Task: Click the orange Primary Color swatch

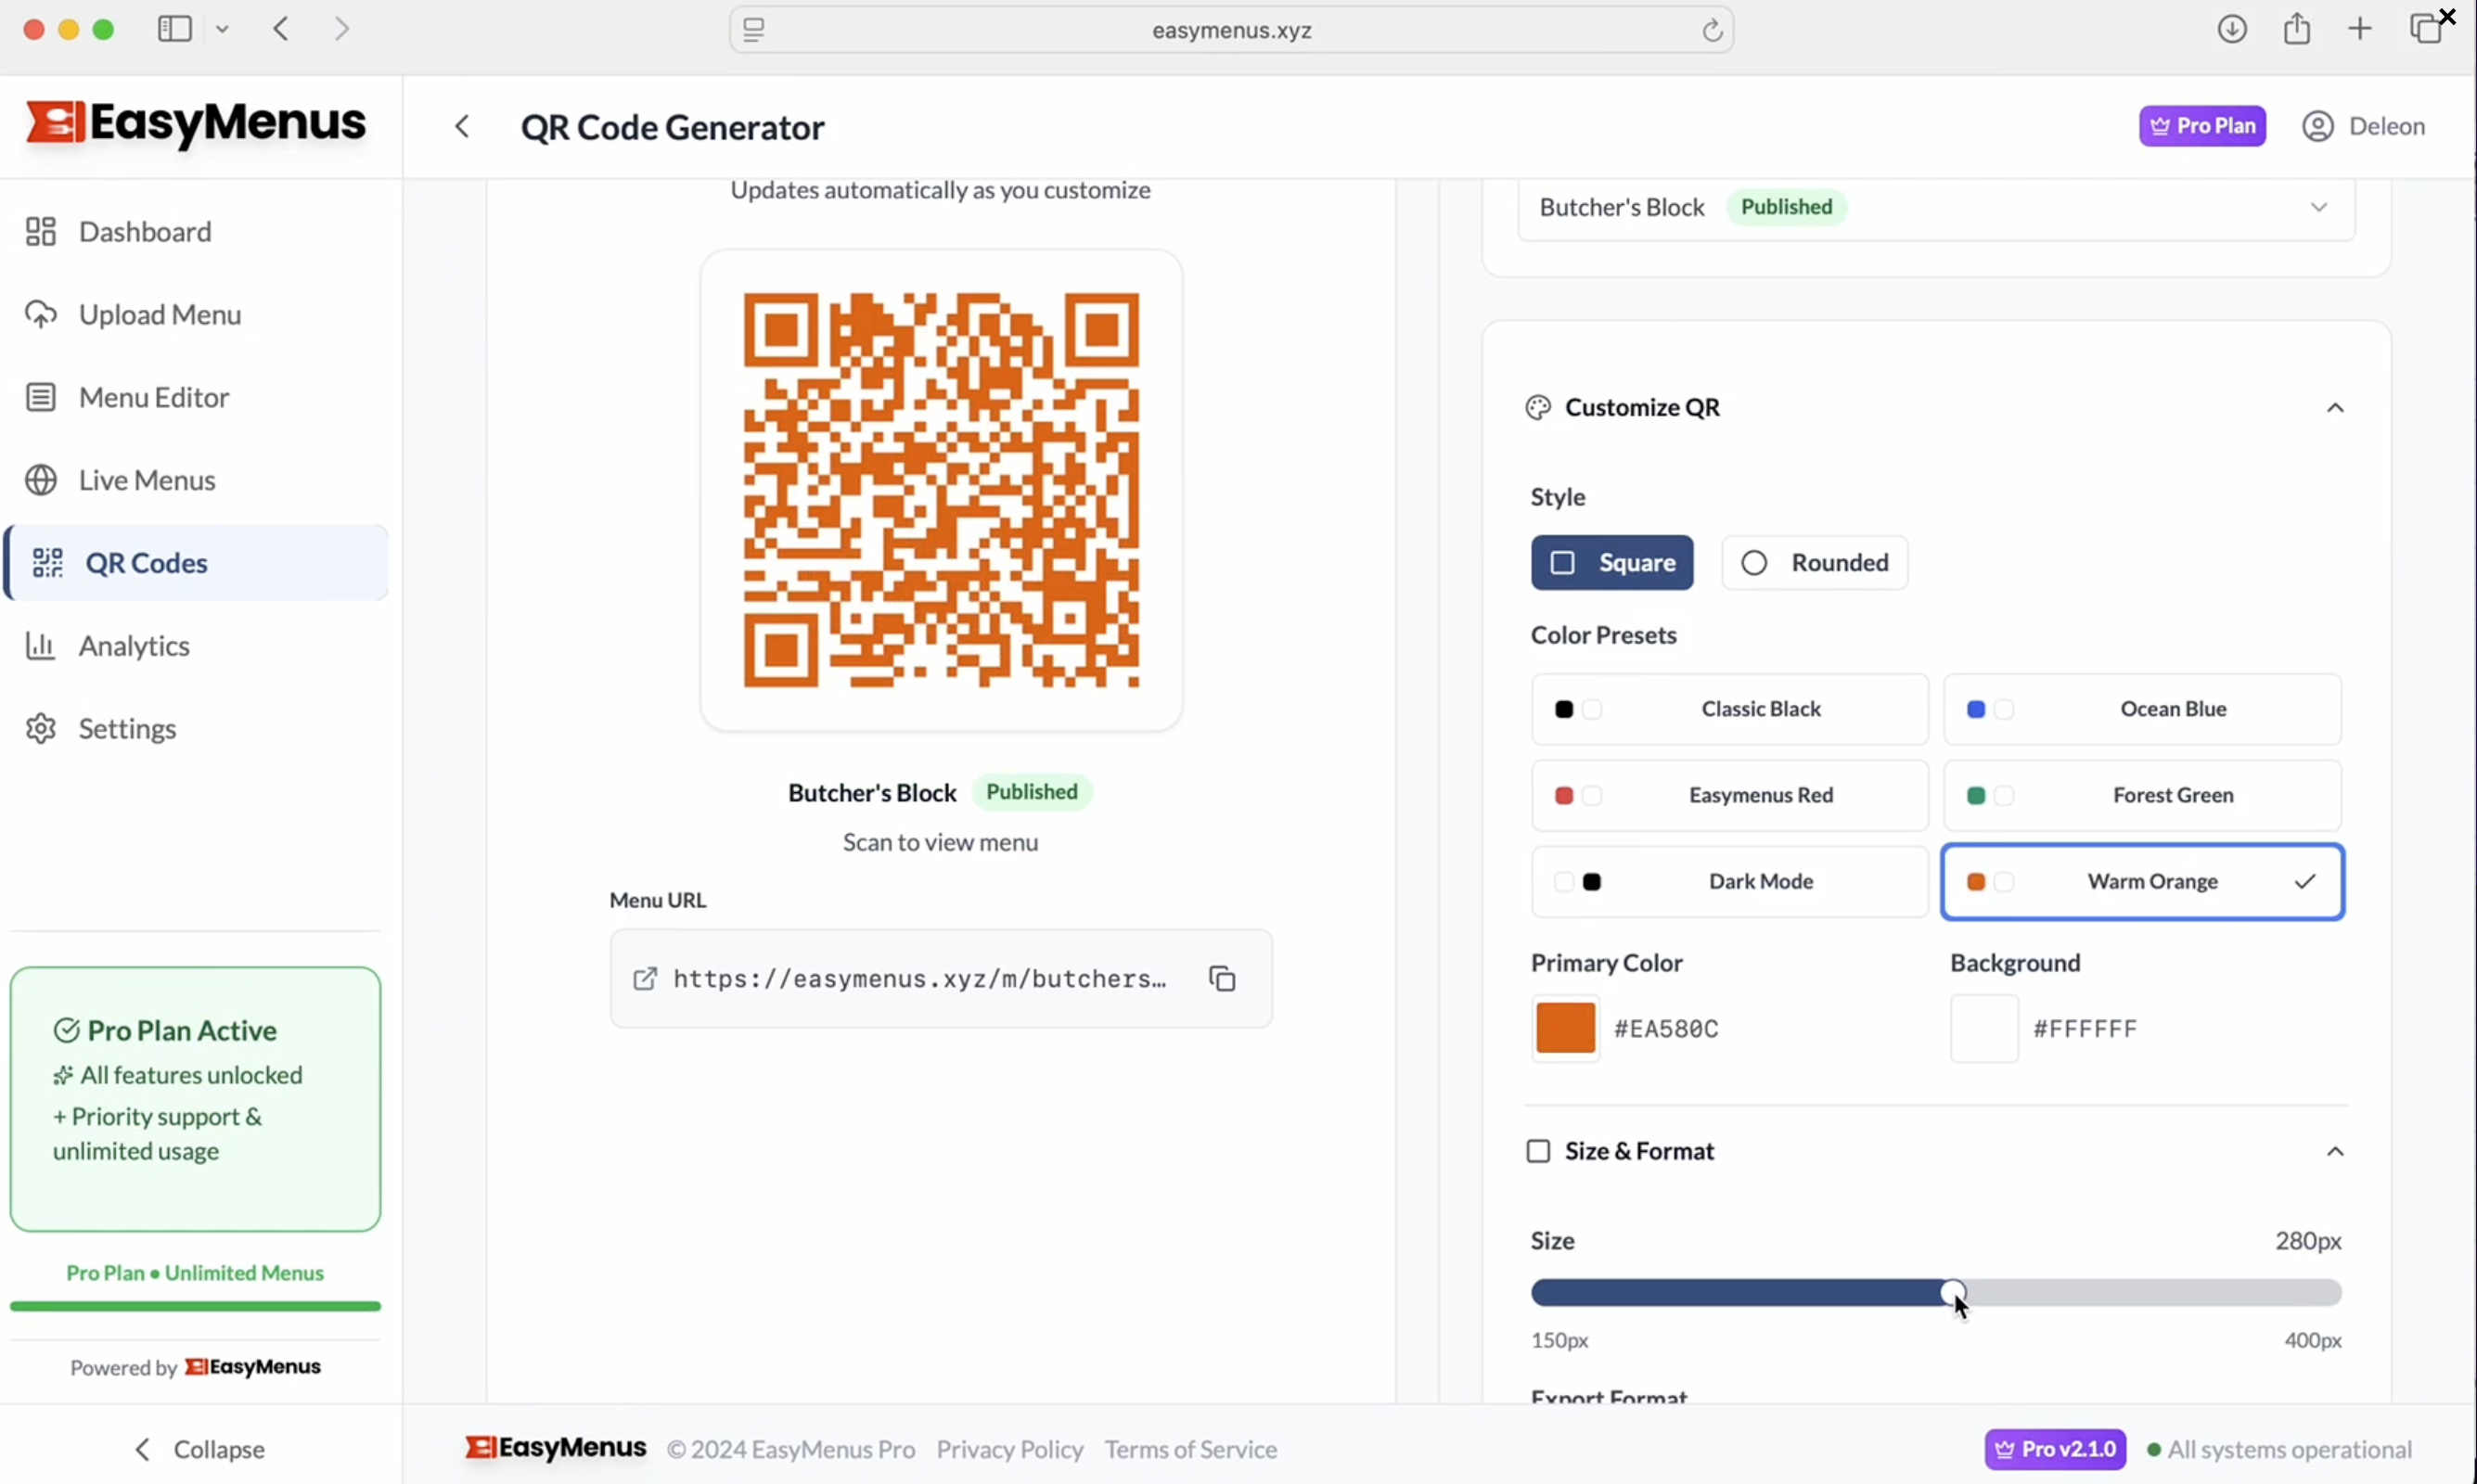Action: pyautogui.click(x=1565, y=1028)
